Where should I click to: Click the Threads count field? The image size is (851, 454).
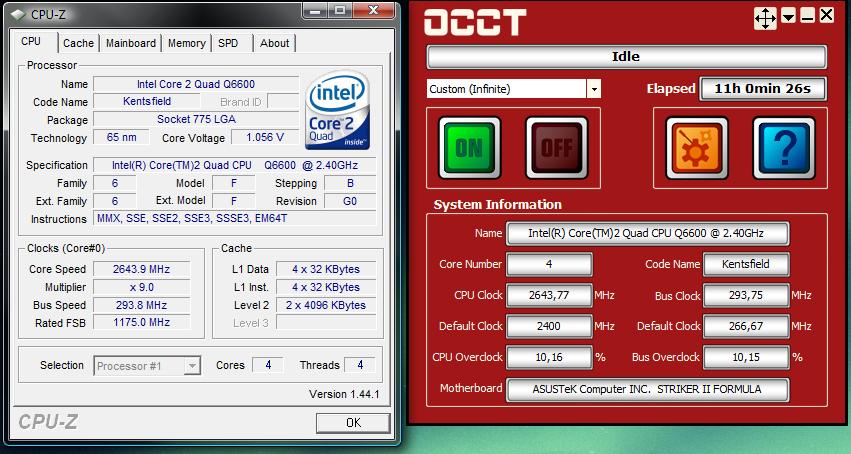click(360, 365)
